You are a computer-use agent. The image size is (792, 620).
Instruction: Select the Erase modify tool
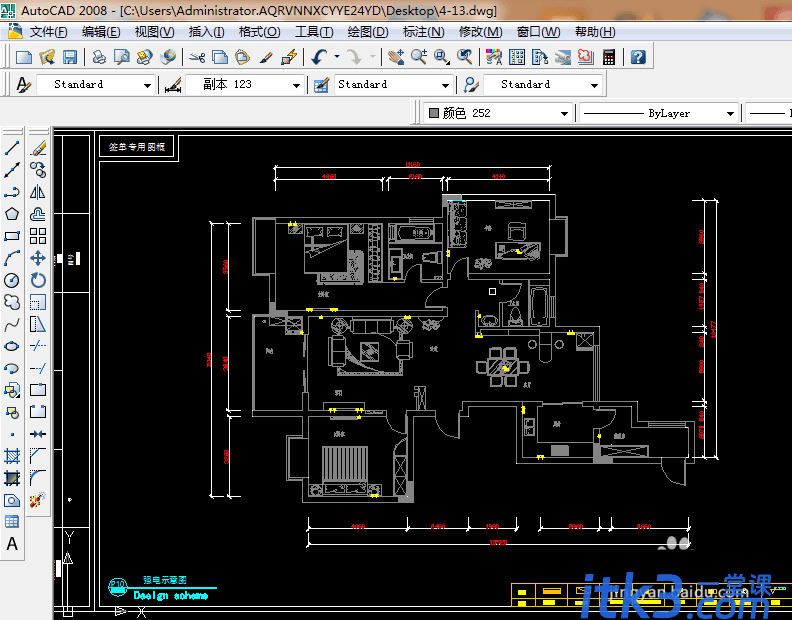(38, 148)
